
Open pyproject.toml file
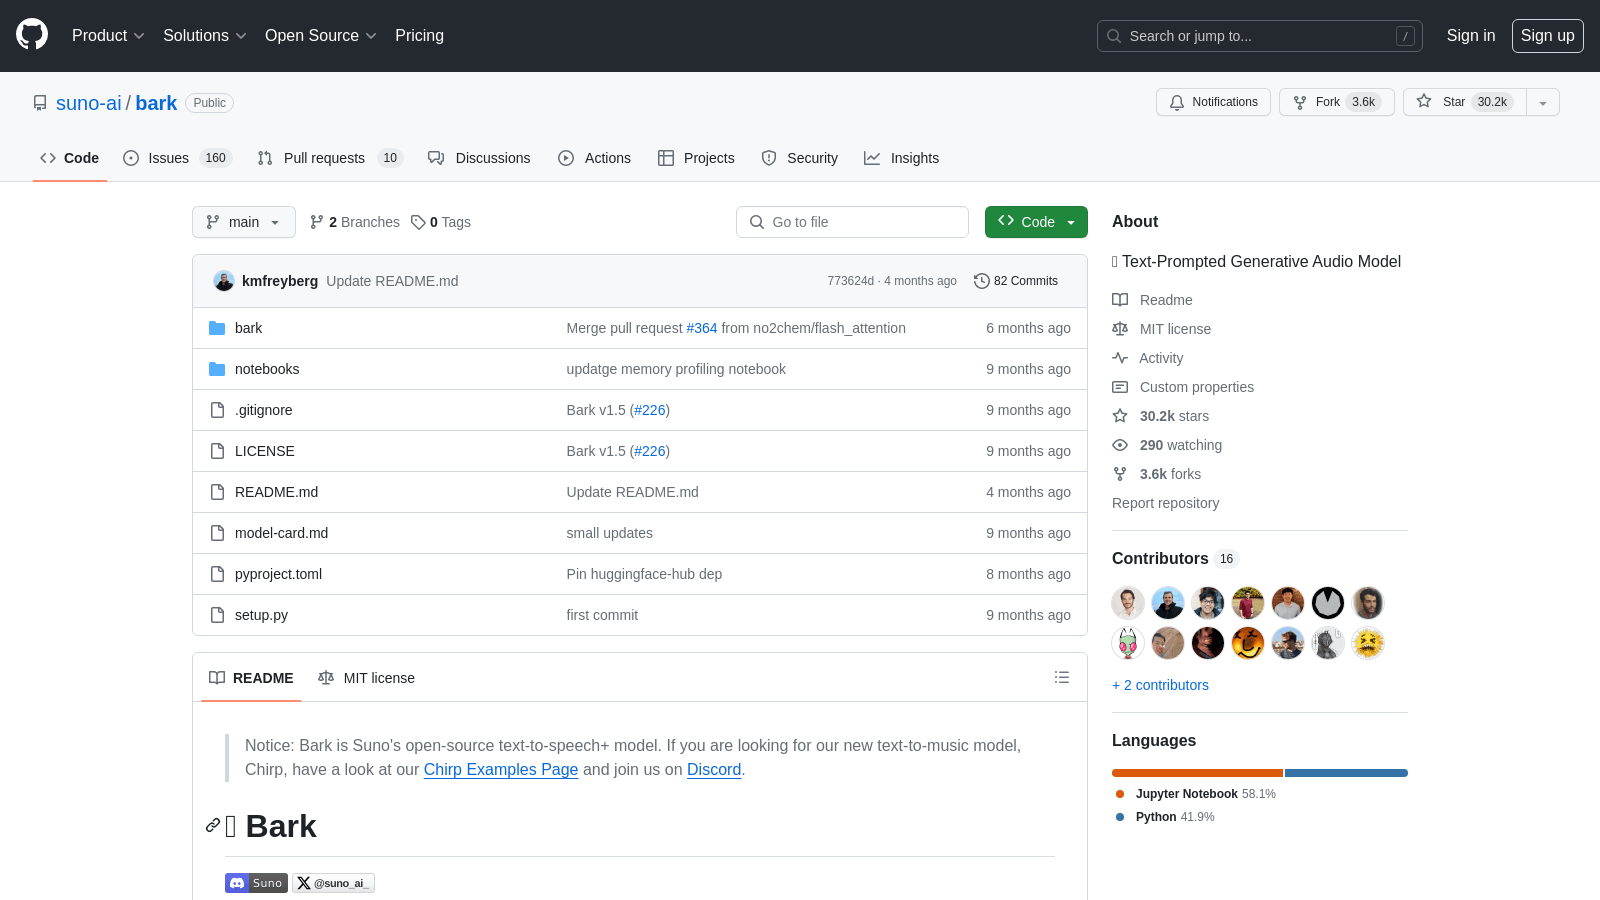coord(278,574)
